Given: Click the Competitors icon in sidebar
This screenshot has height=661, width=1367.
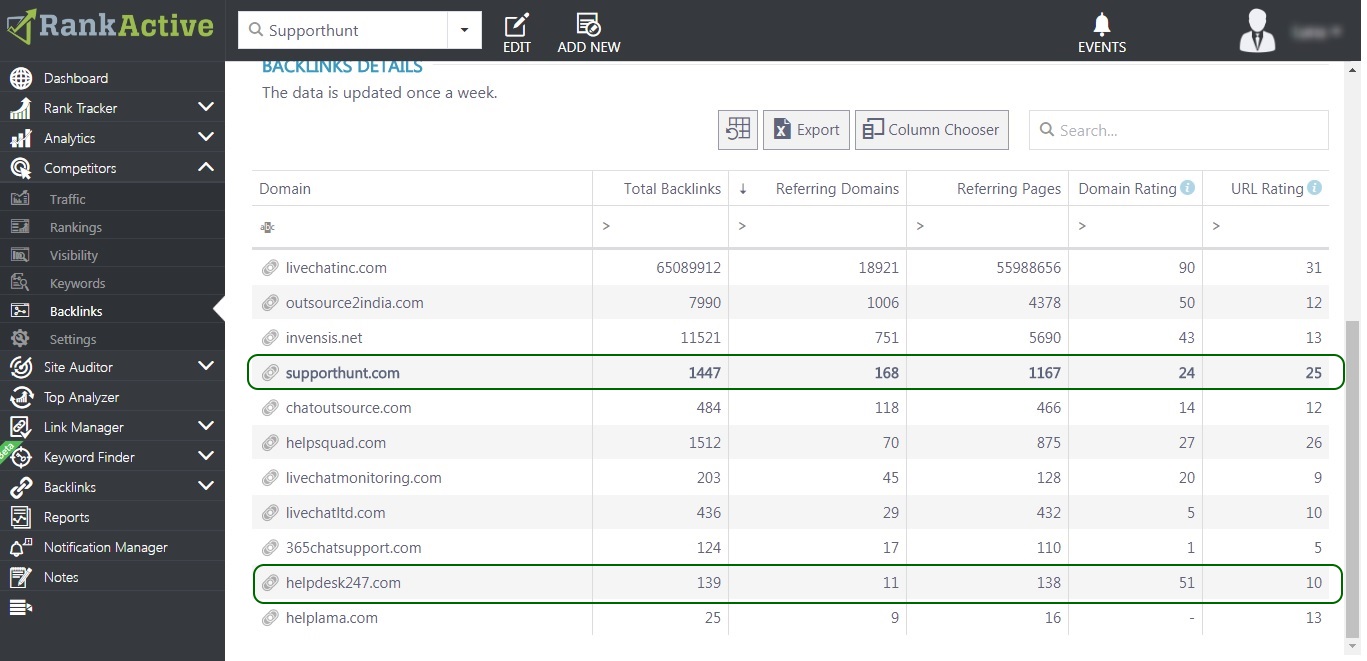Looking at the screenshot, I should [x=20, y=168].
